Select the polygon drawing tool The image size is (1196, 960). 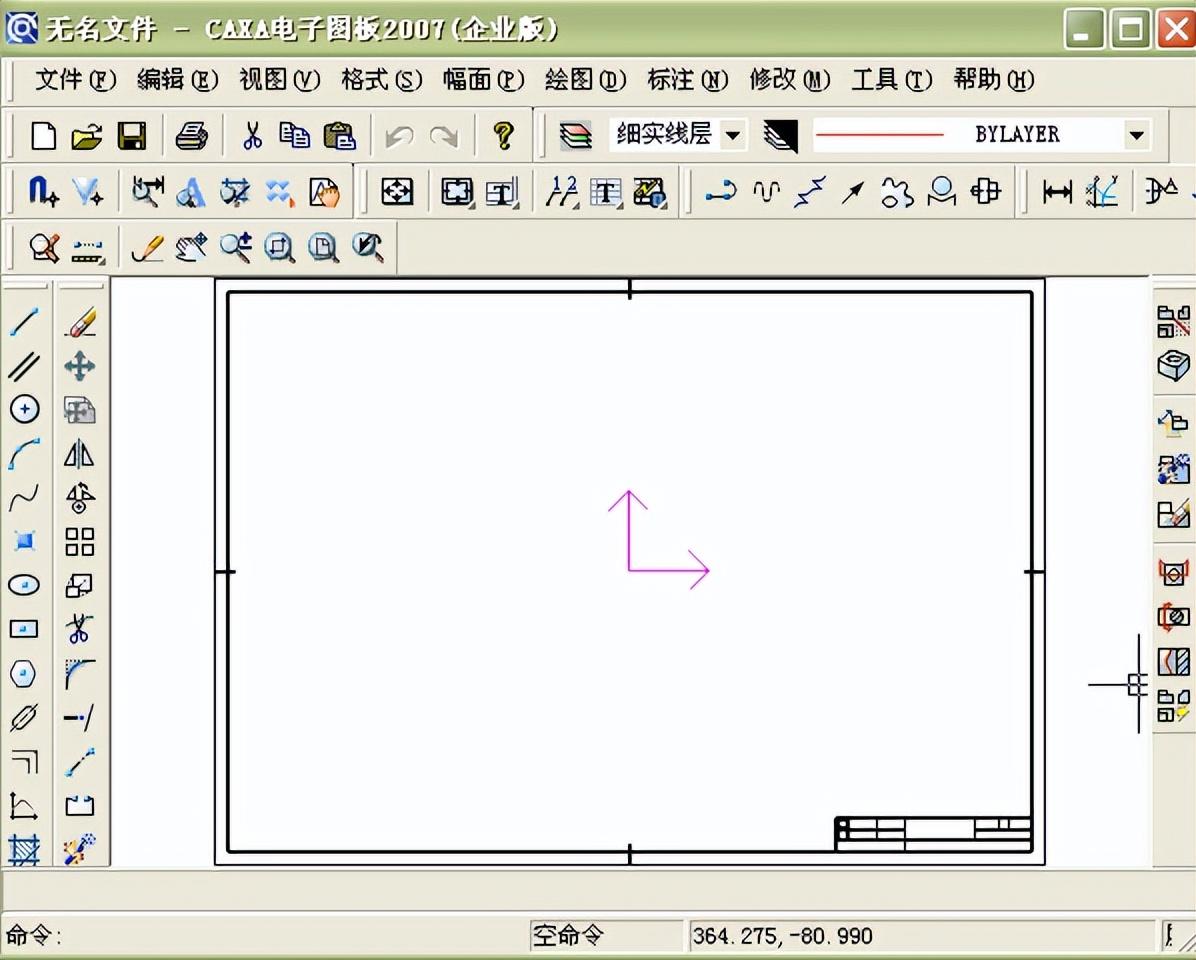pos(24,674)
